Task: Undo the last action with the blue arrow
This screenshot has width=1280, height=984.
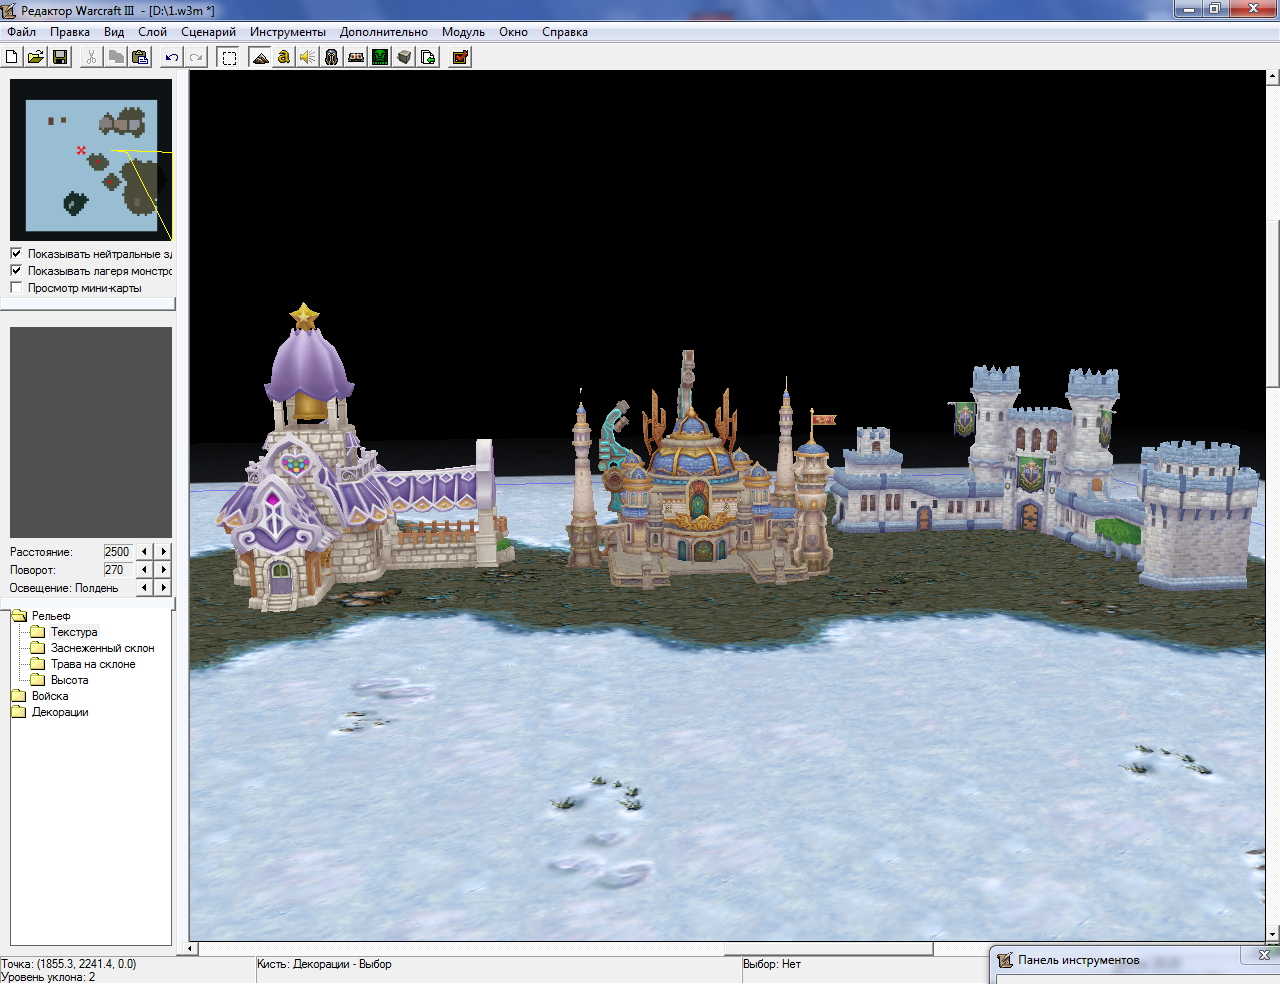Action: (172, 57)
